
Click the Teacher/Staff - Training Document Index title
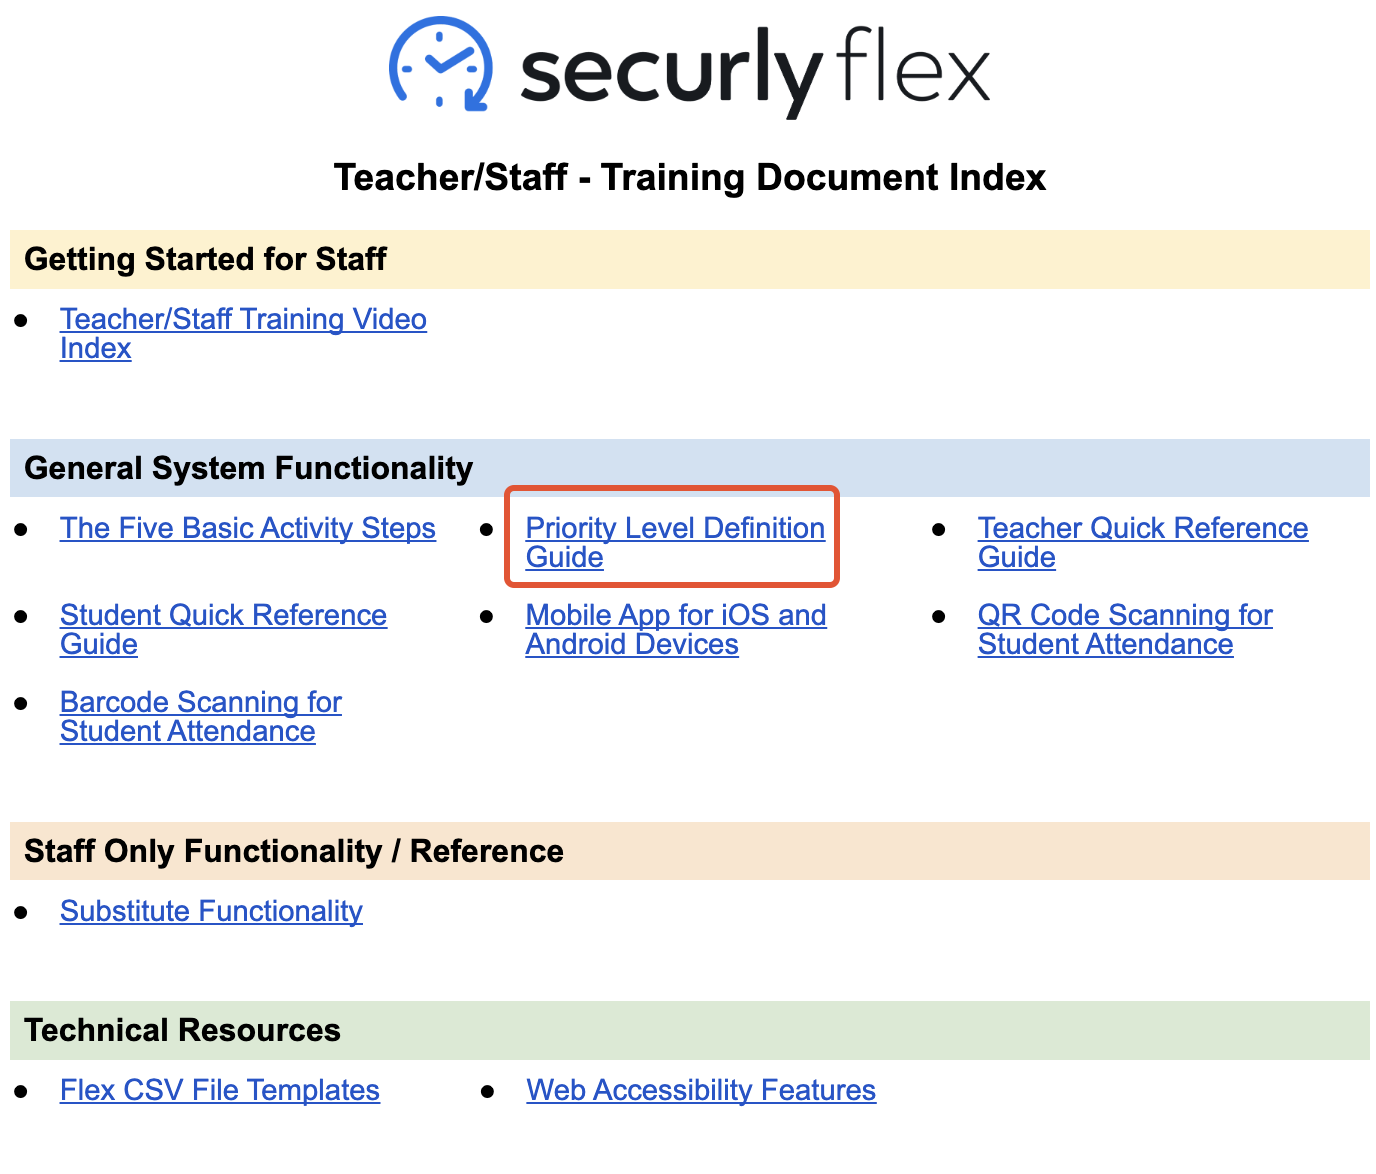(x=690, y=177)
